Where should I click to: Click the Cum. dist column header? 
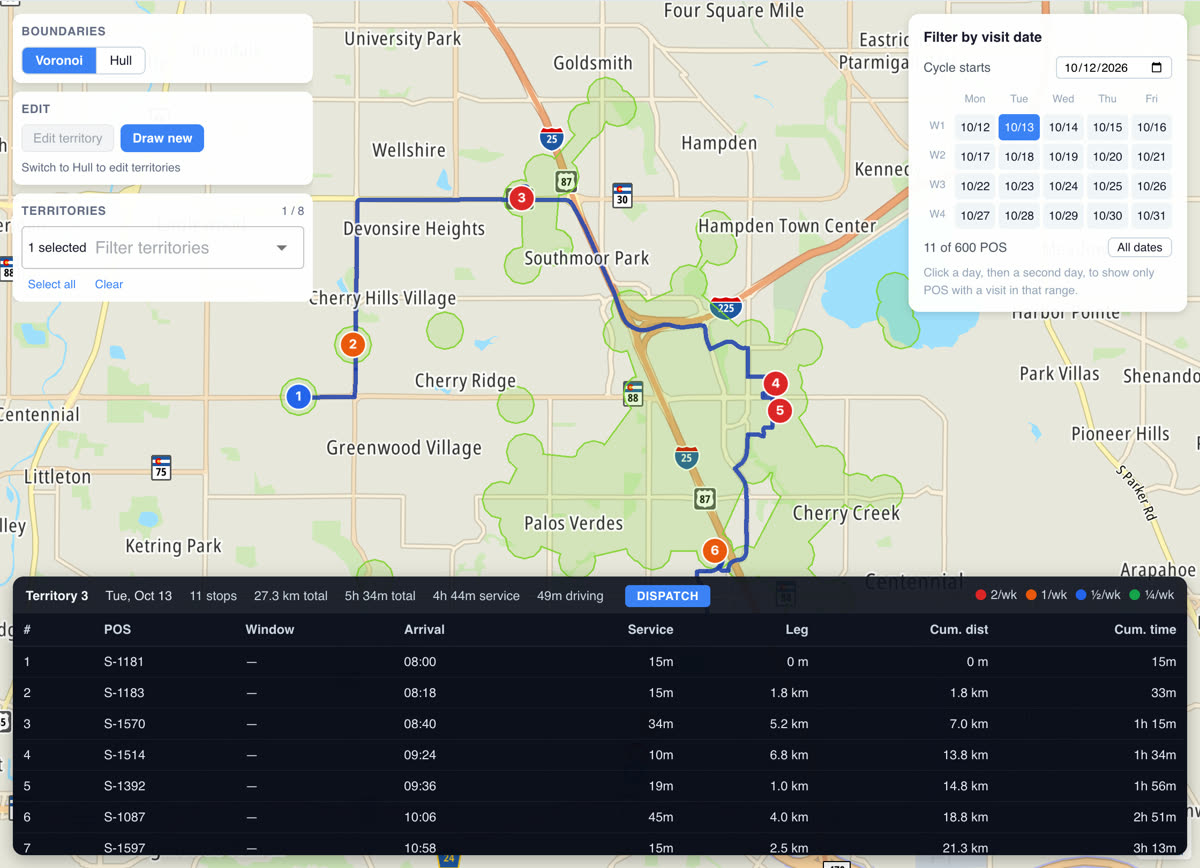point(961,629)
